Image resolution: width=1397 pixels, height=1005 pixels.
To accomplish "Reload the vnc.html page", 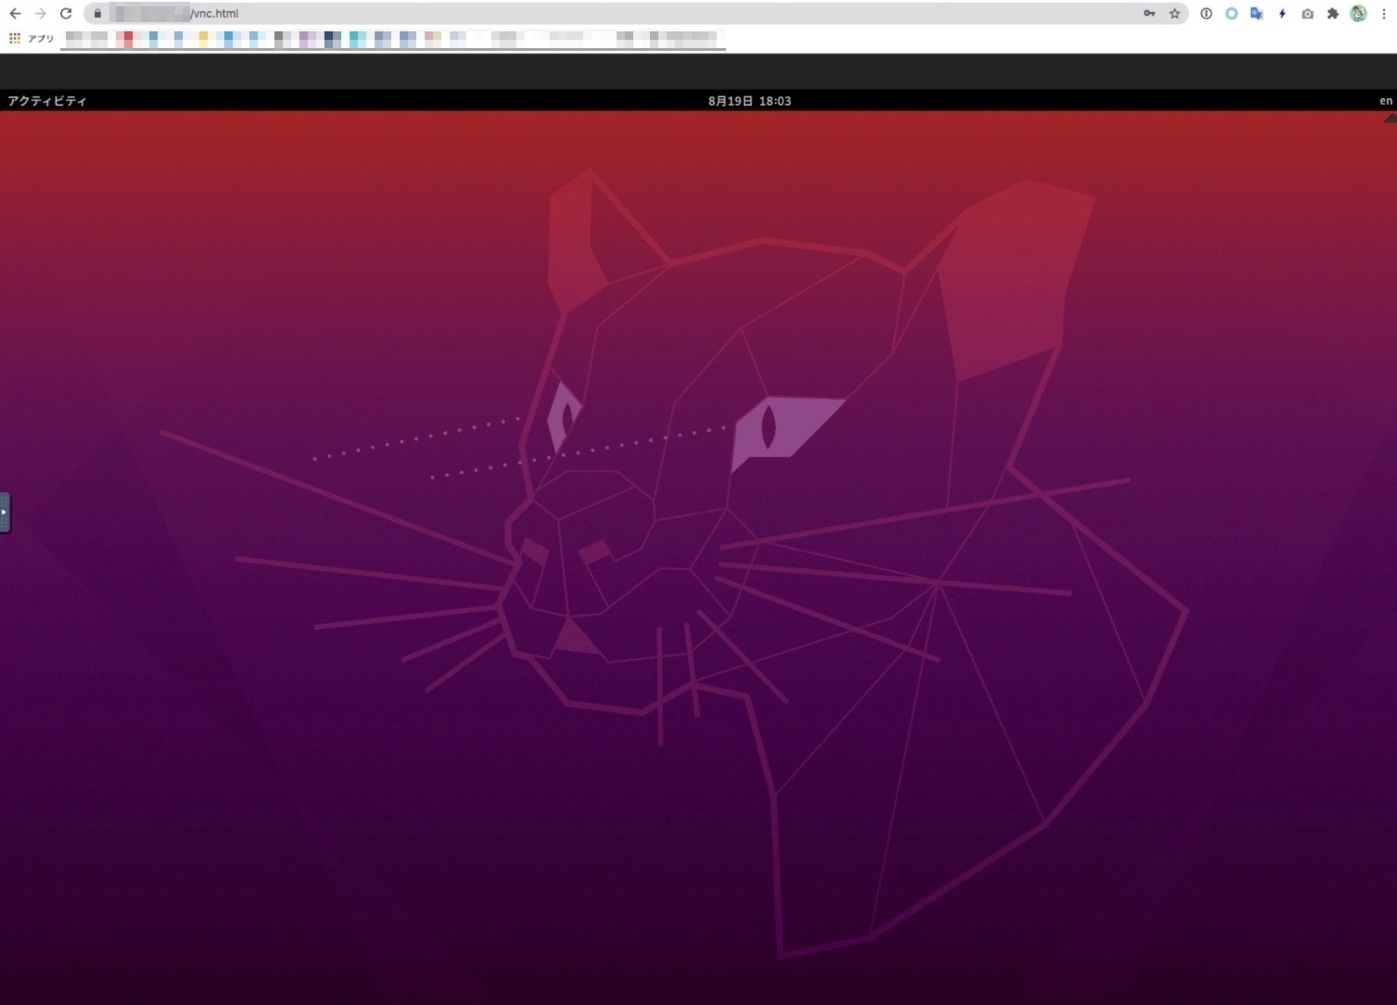I will pos(66,14).
